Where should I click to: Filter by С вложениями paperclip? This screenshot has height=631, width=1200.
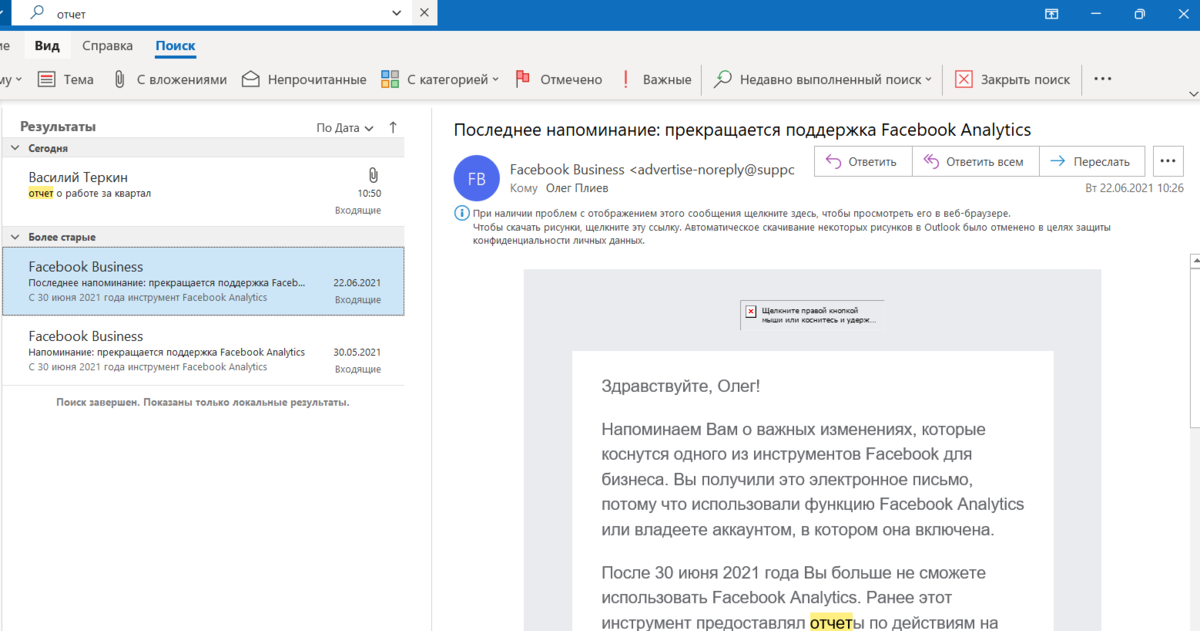pos(170,79)
